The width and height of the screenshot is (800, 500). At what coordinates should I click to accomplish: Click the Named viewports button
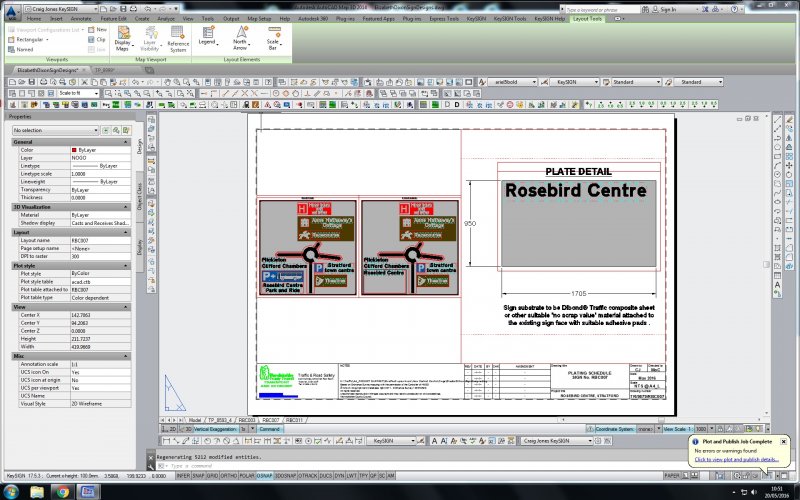[20, 49]
